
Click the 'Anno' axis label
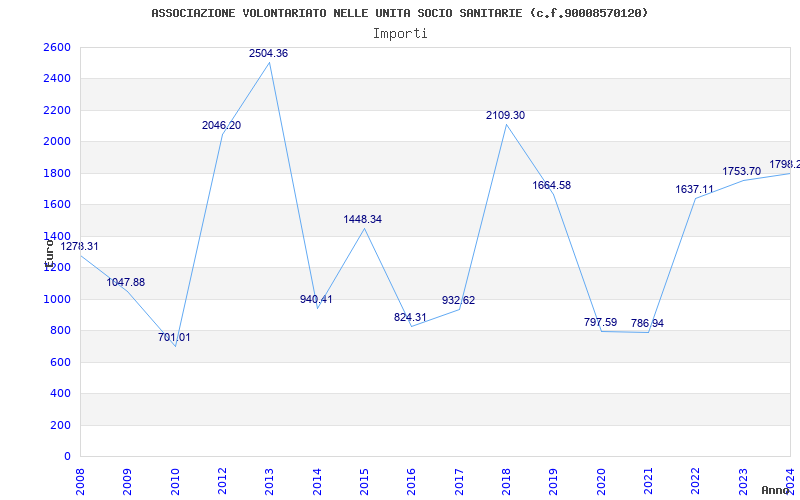(775, 490)
